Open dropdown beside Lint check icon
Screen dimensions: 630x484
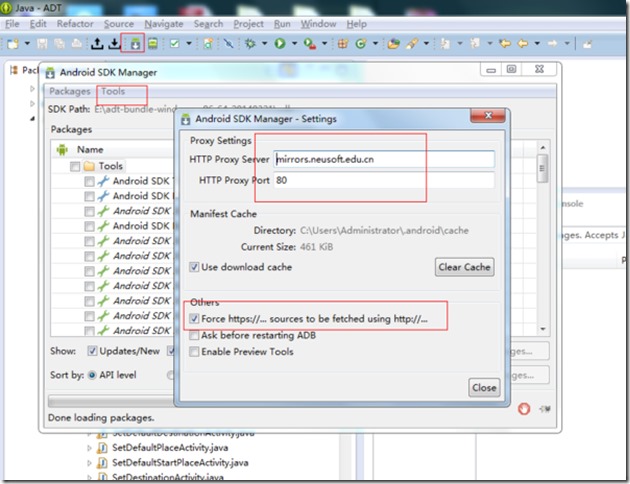coord(188,43)
